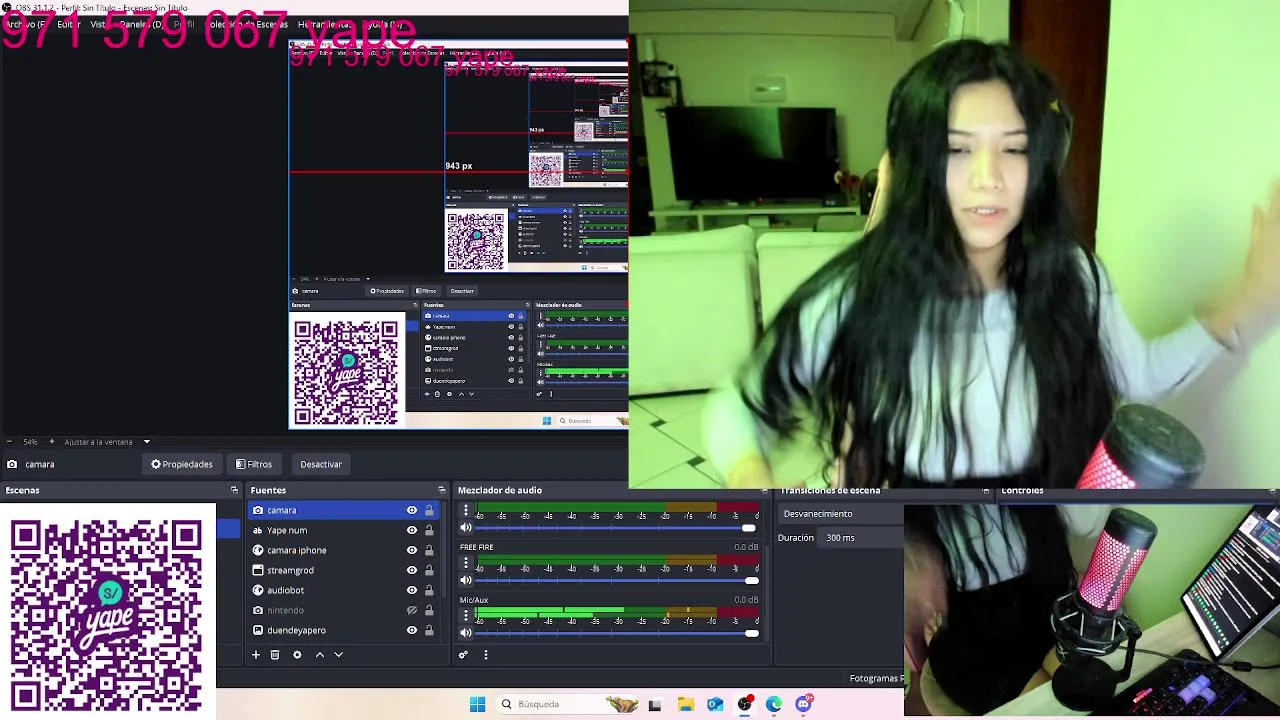Remove selected source with the trash icon

click(x=275, y=655)
